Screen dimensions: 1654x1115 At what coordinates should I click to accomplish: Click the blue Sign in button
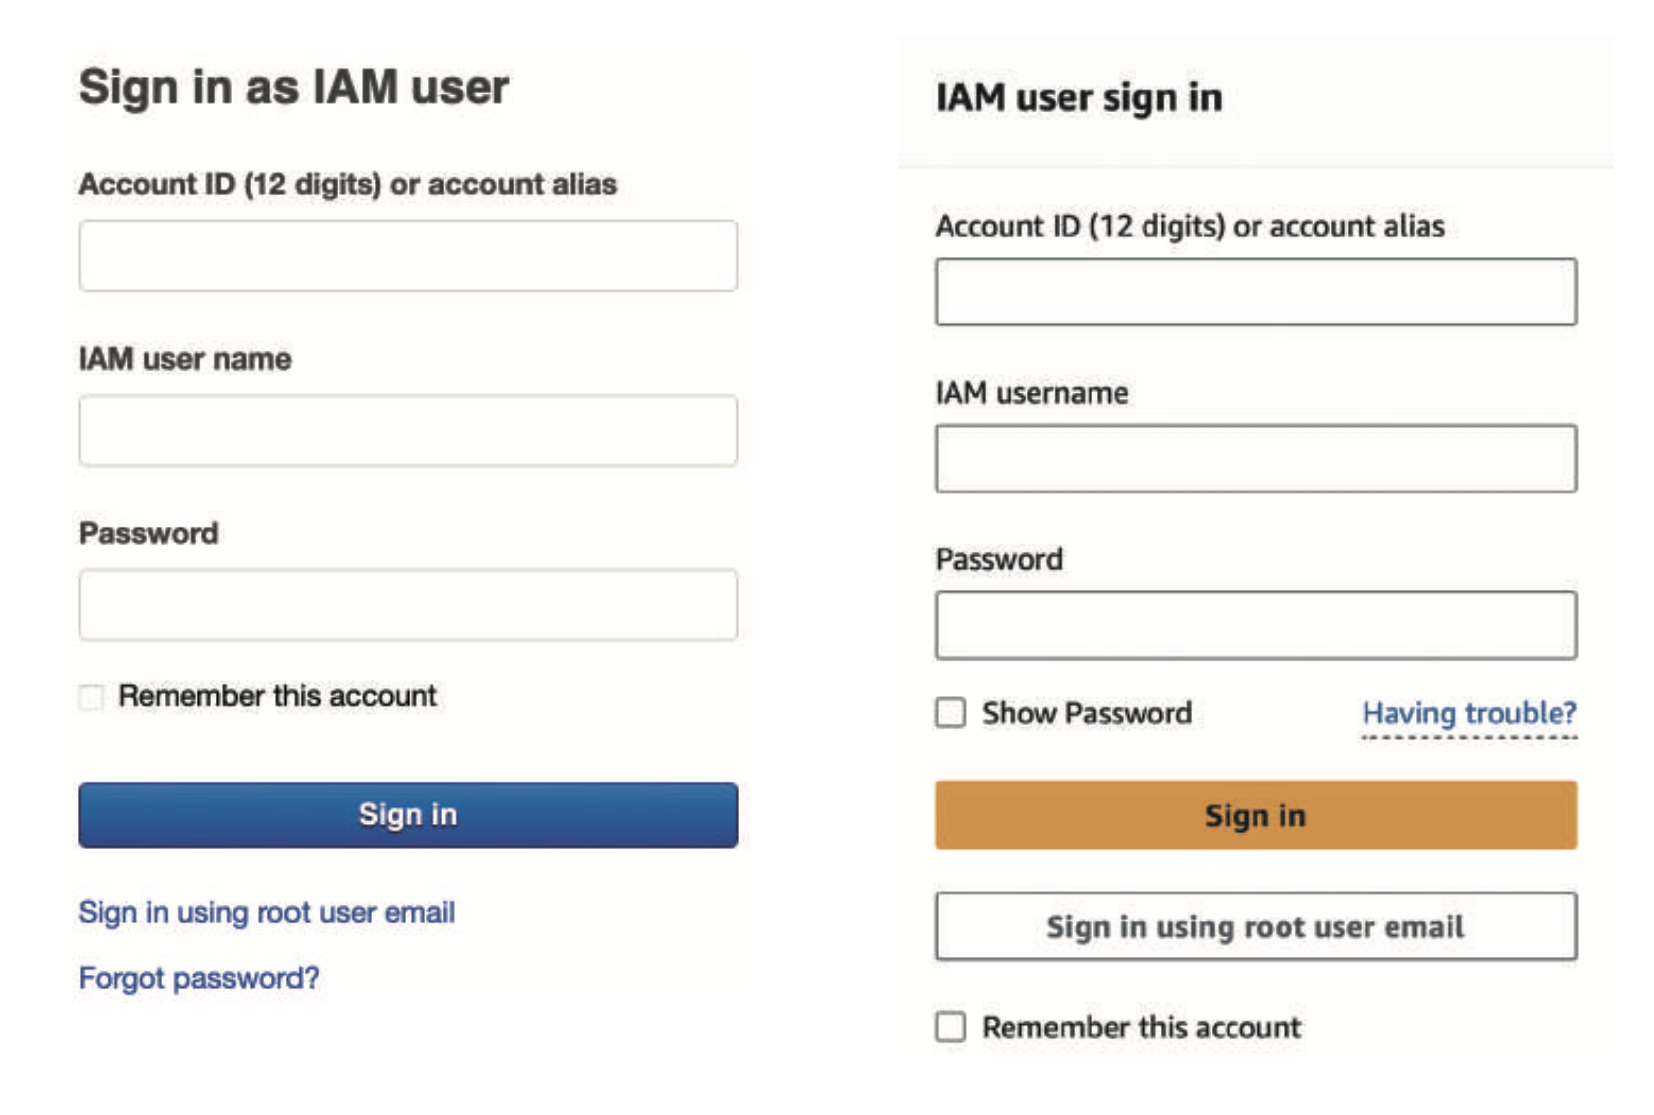tap(408, 815)
